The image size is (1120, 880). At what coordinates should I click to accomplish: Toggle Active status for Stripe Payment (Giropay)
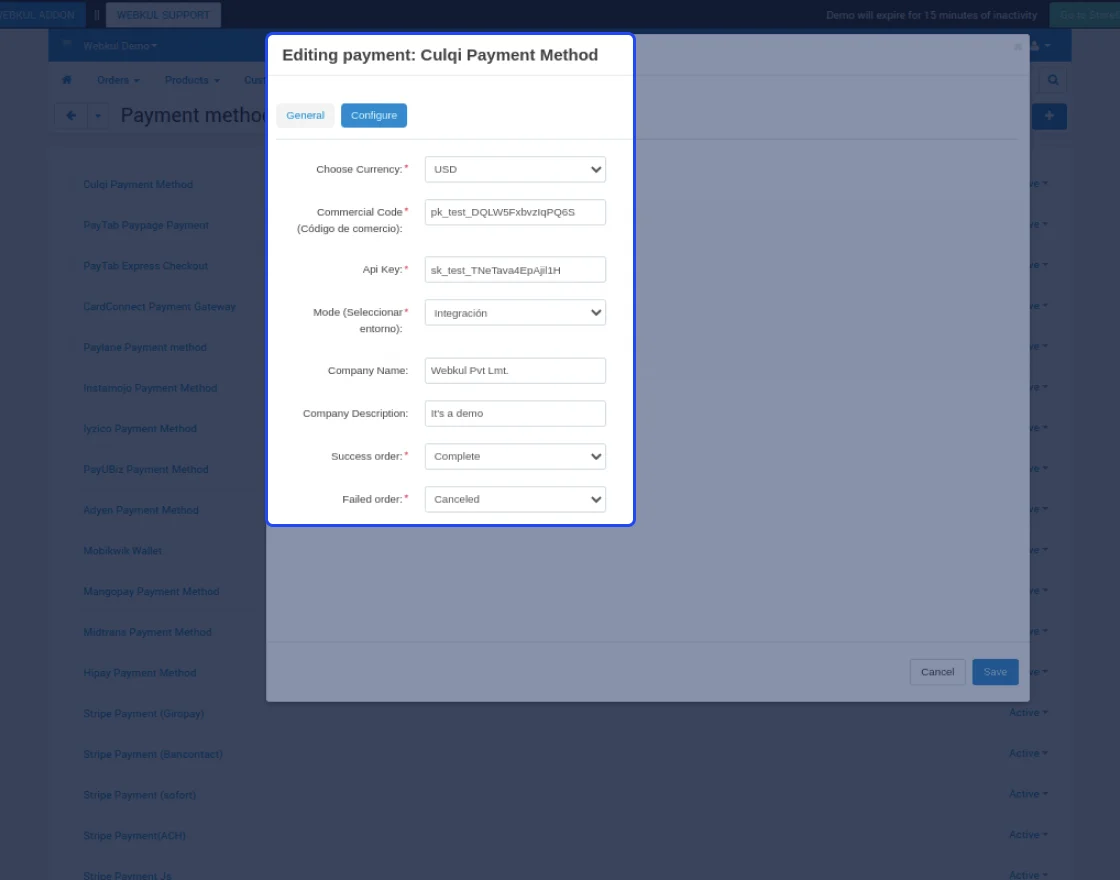coord(1028,713)
